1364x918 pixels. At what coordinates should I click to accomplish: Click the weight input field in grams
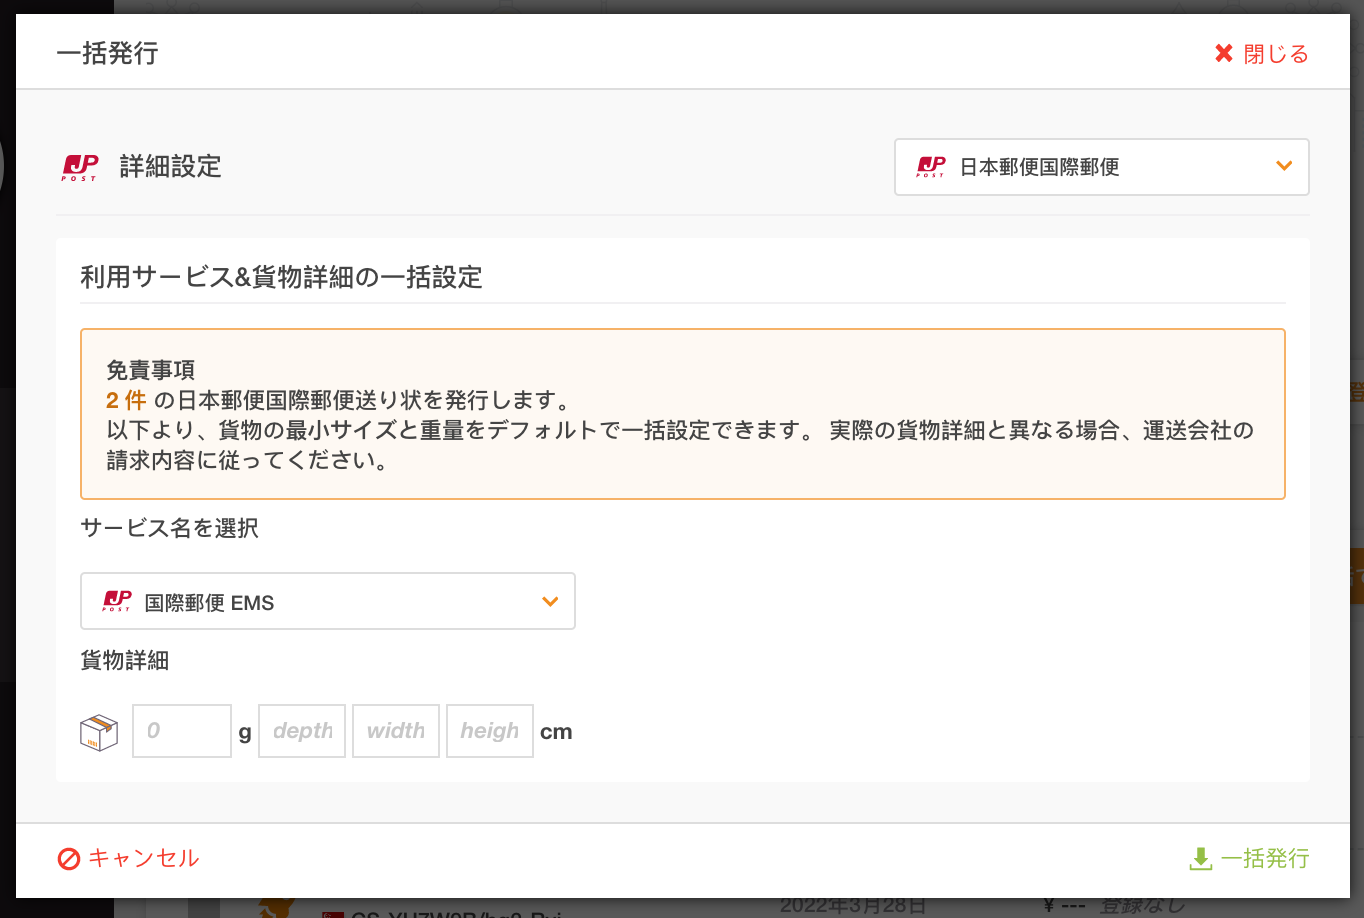182,731
